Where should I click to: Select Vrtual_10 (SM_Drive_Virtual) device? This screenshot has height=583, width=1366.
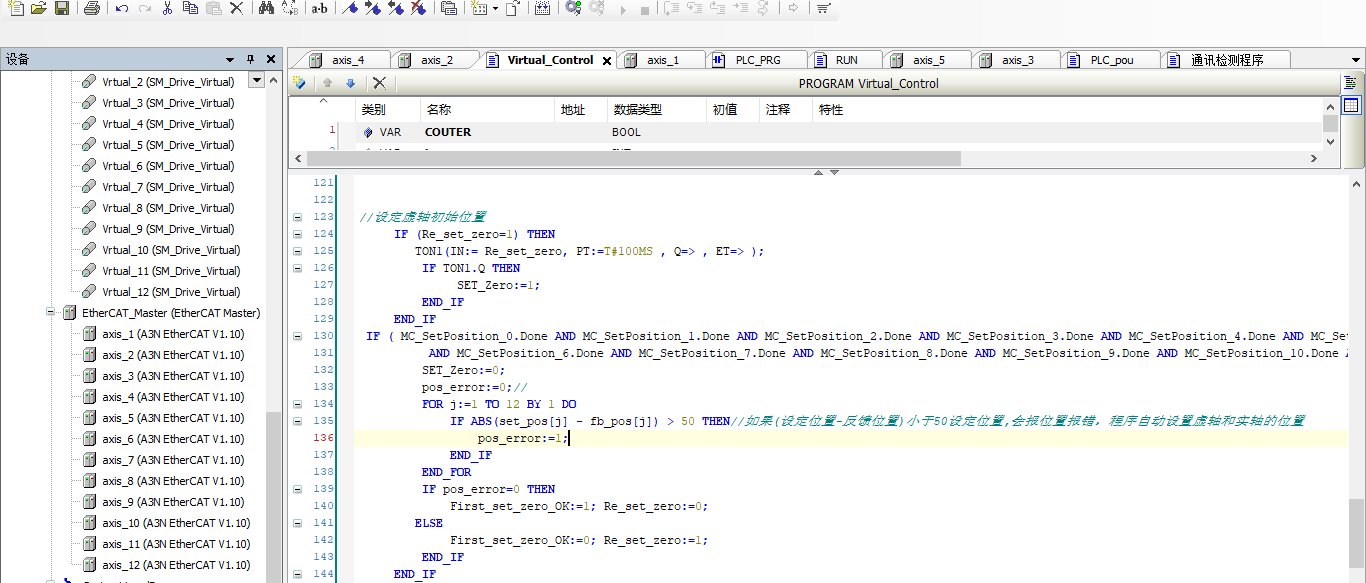click(171, 250)
